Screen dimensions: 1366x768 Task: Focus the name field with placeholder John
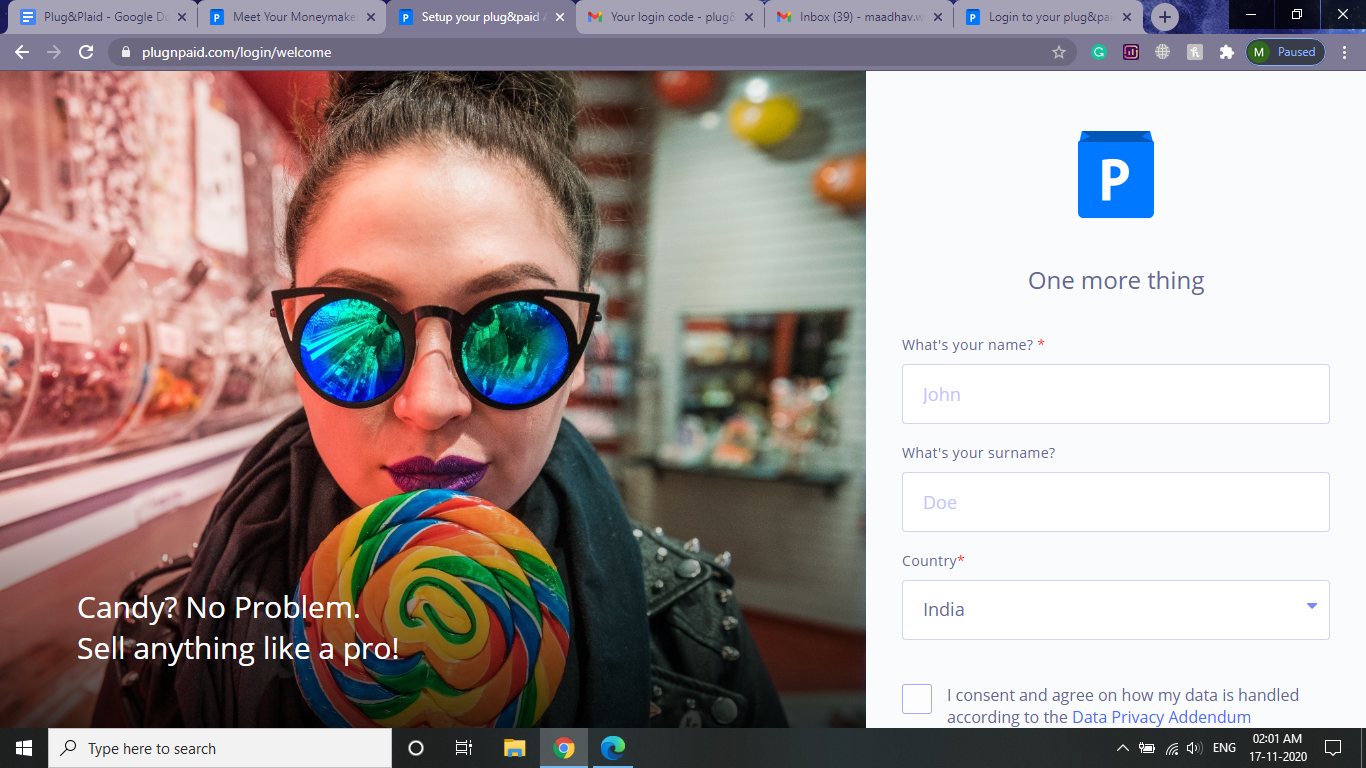click(x=1116, y=394)
